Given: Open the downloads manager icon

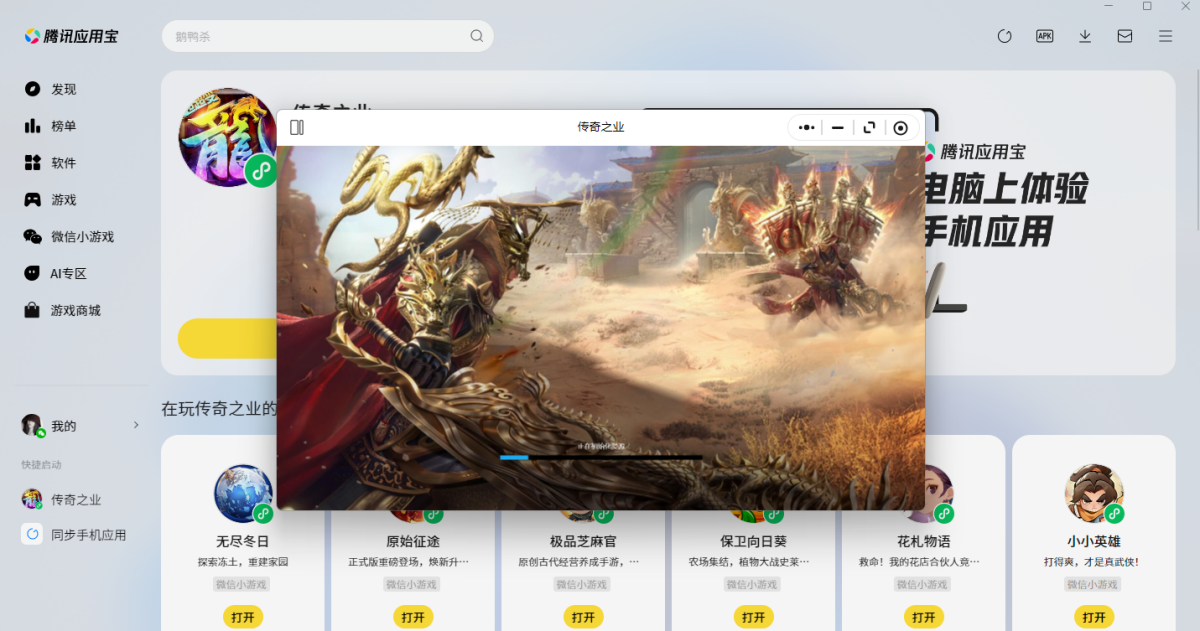Looking at the screenshot, I should pos(1085,36).
